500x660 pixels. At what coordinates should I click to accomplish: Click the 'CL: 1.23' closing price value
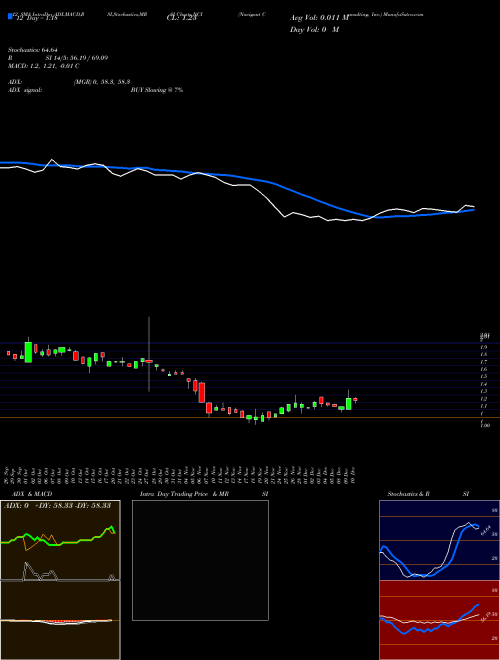181,18
